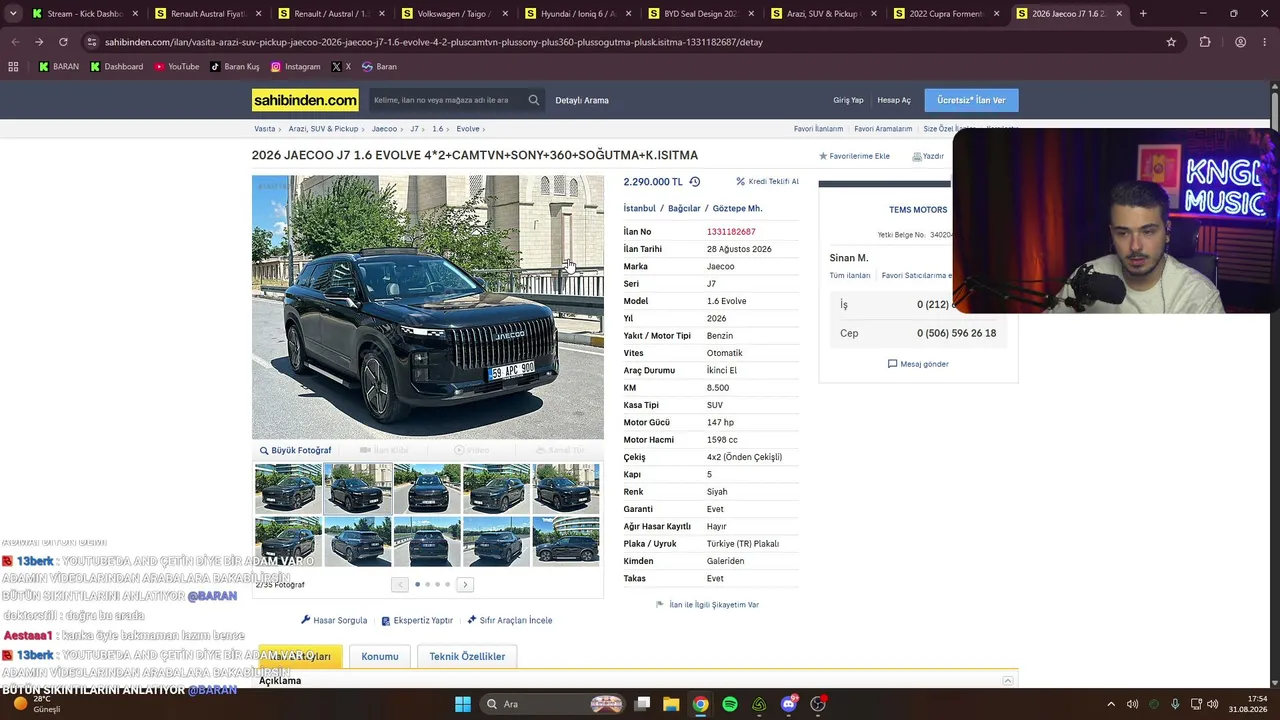Open the X bookmark
This screenshot has width=1280, height=720.
341,67
